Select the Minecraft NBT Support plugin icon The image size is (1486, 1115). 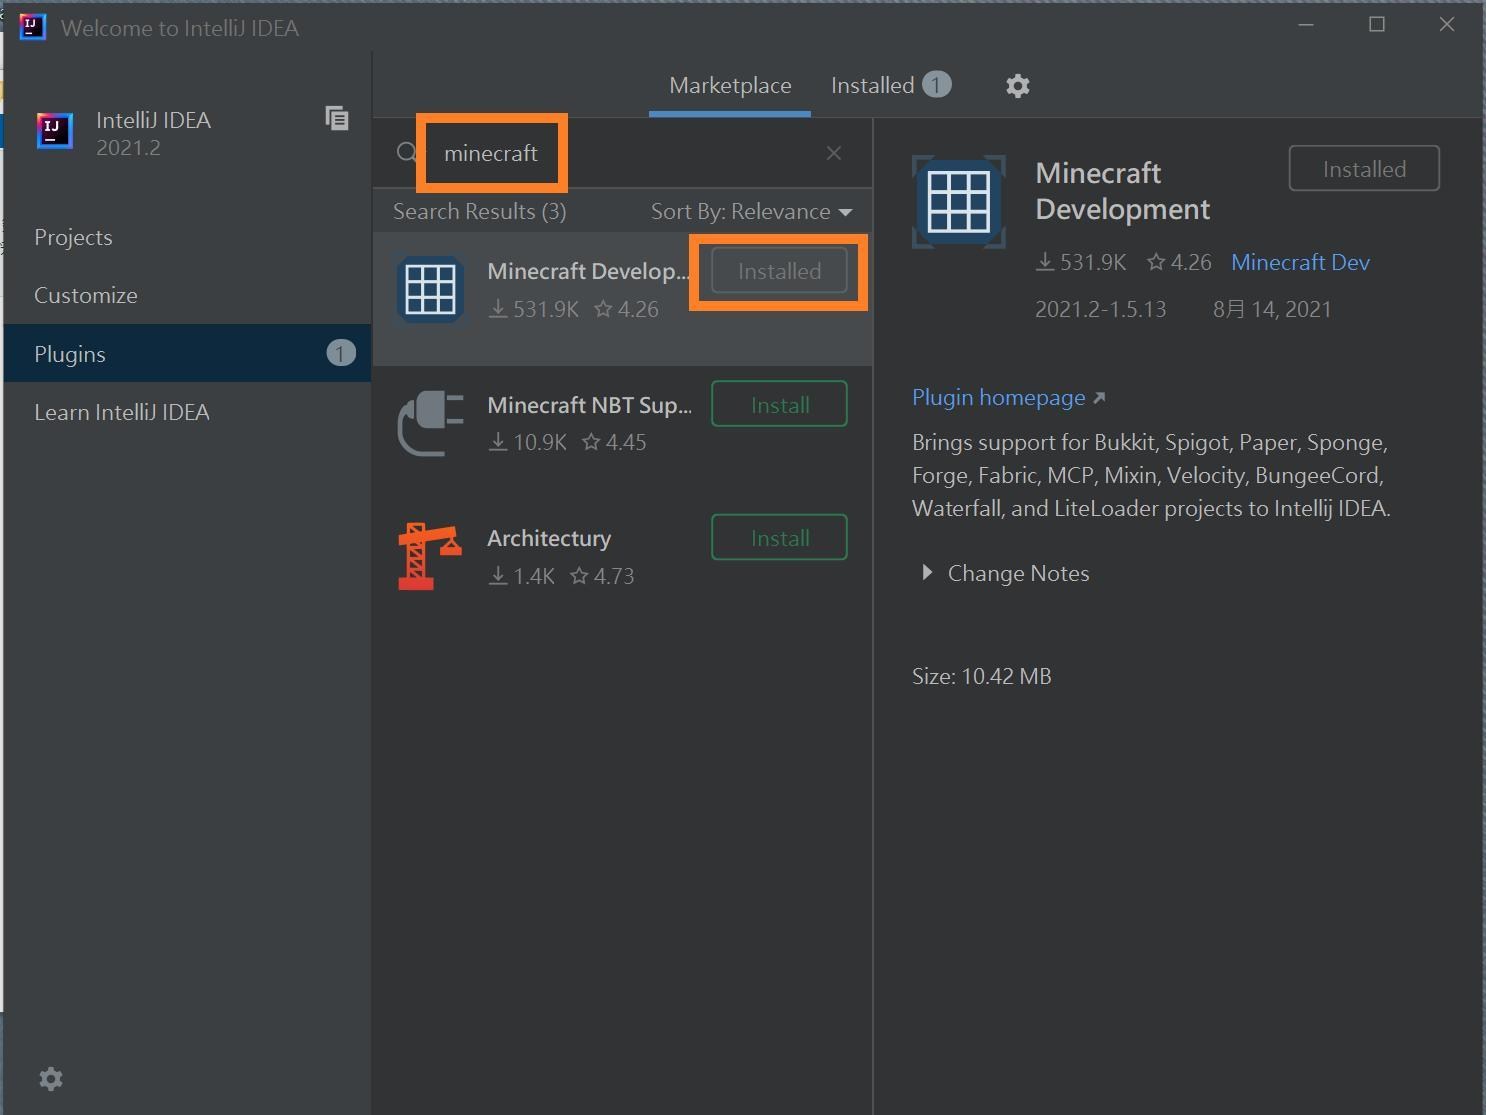(x=430, y=424)
